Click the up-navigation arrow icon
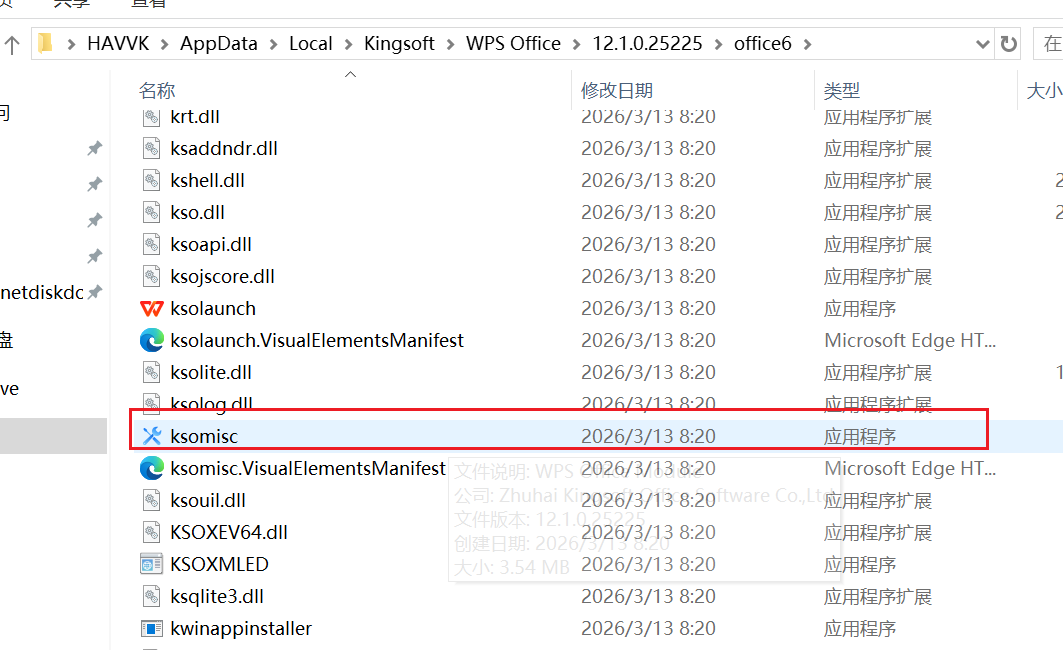1063x650 pixels. [10, 43]
